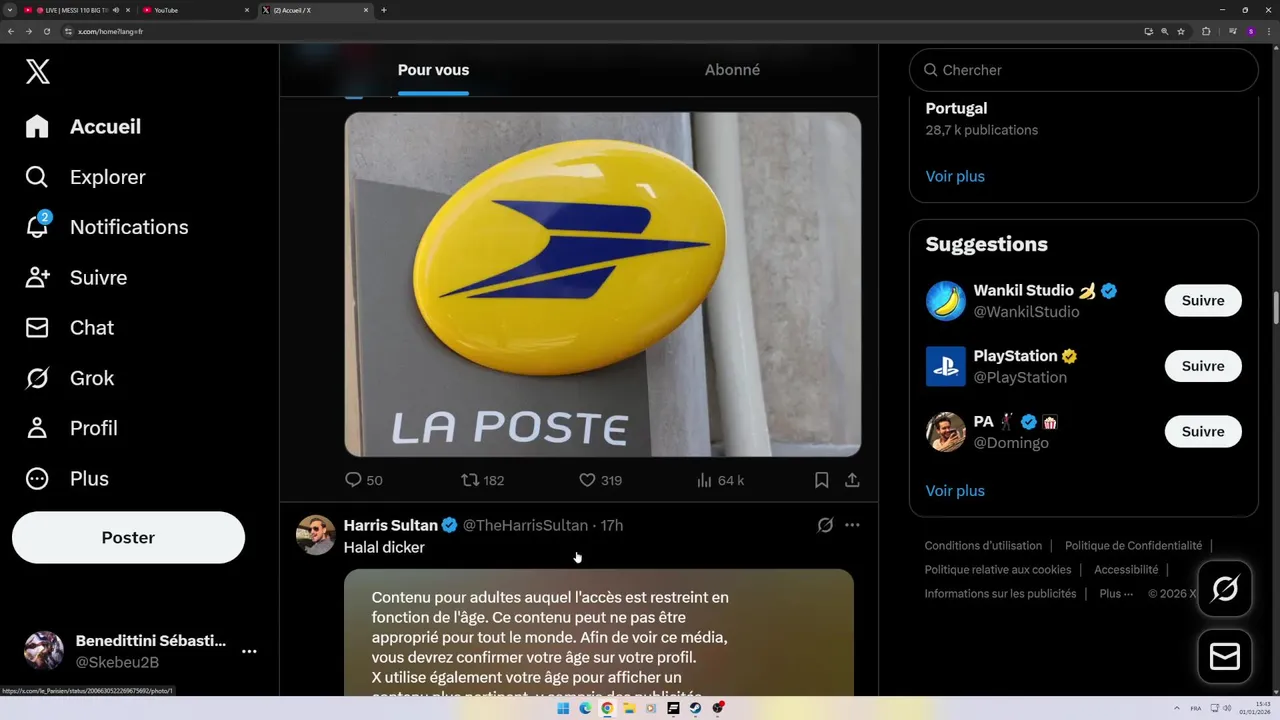Open the browser extensions menu
Viewport: 1280px width, 720px height.
tap(1206, 31)
